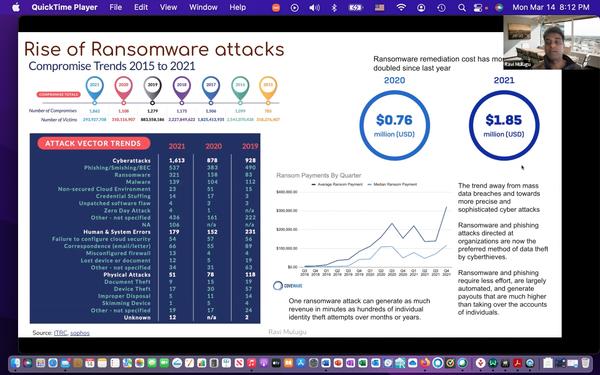Open Reminders from the Dock
This screenshot has width=600, height=375.
click(115, 363)
